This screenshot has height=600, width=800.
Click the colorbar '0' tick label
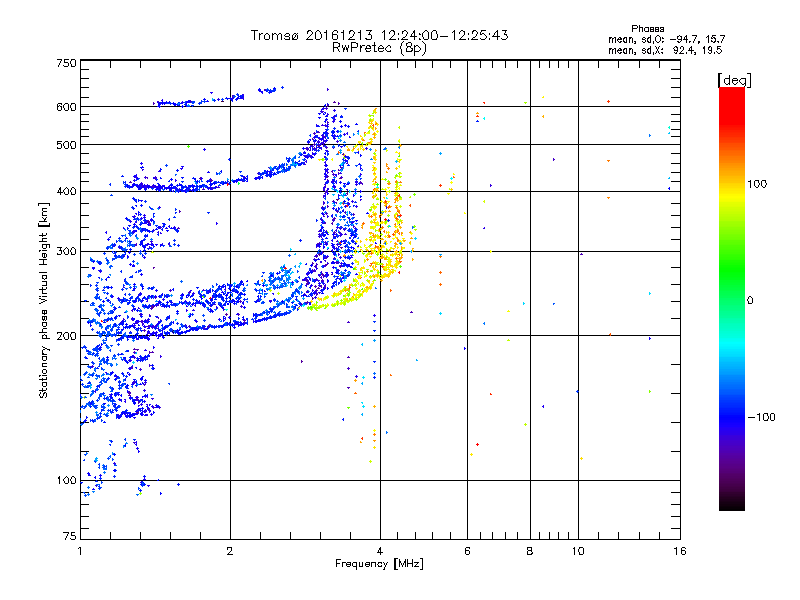[x=750, y=301]
